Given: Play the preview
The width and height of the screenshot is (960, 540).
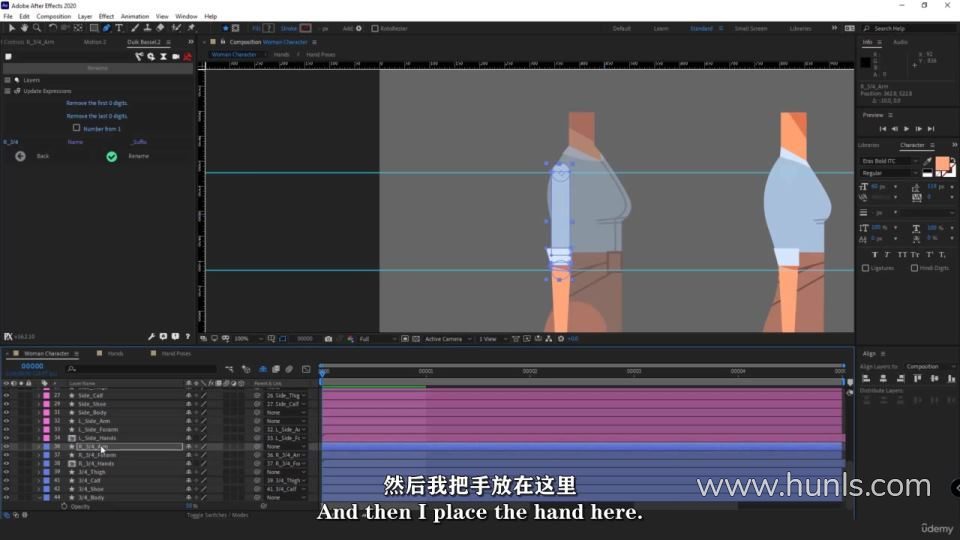Looking at the screenshot, I should click(x=907, y=129).
